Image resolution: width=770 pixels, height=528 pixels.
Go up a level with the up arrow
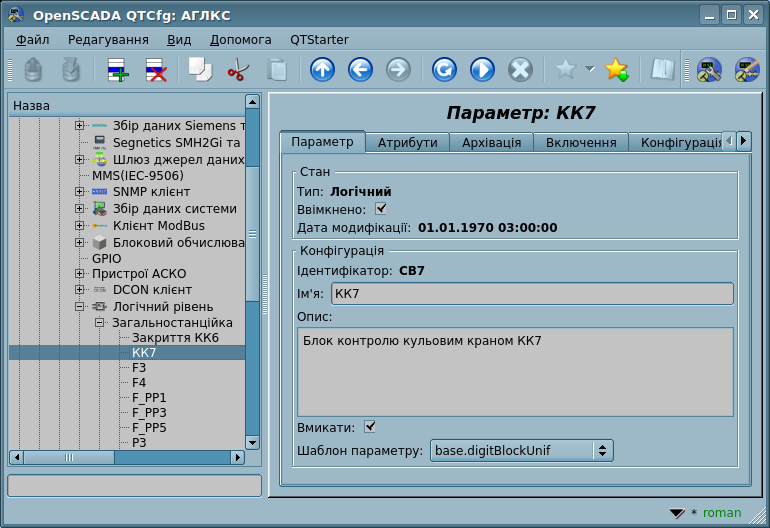[x=322, y=69]
